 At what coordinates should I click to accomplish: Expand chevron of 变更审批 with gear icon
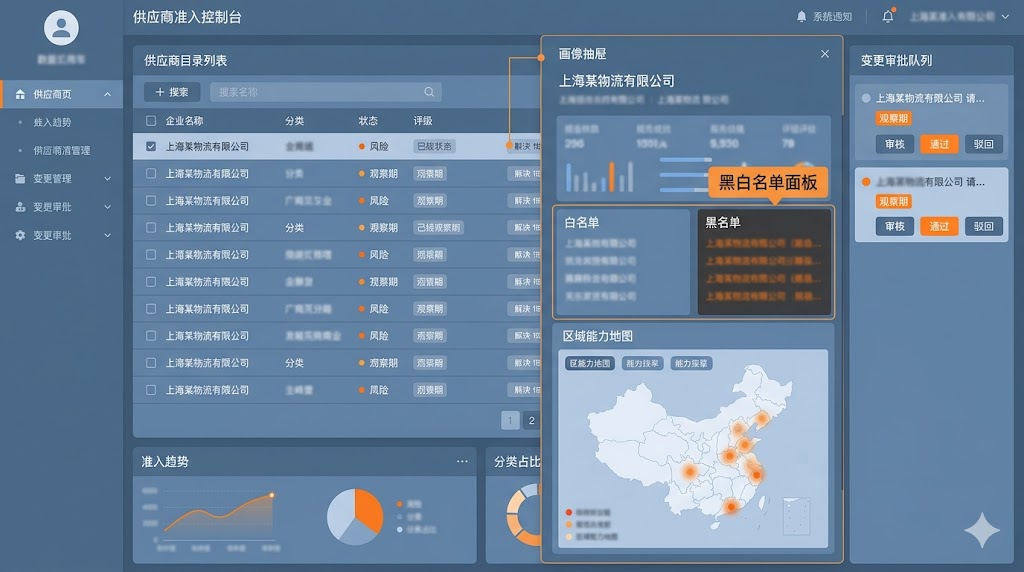tap(107, 235)
